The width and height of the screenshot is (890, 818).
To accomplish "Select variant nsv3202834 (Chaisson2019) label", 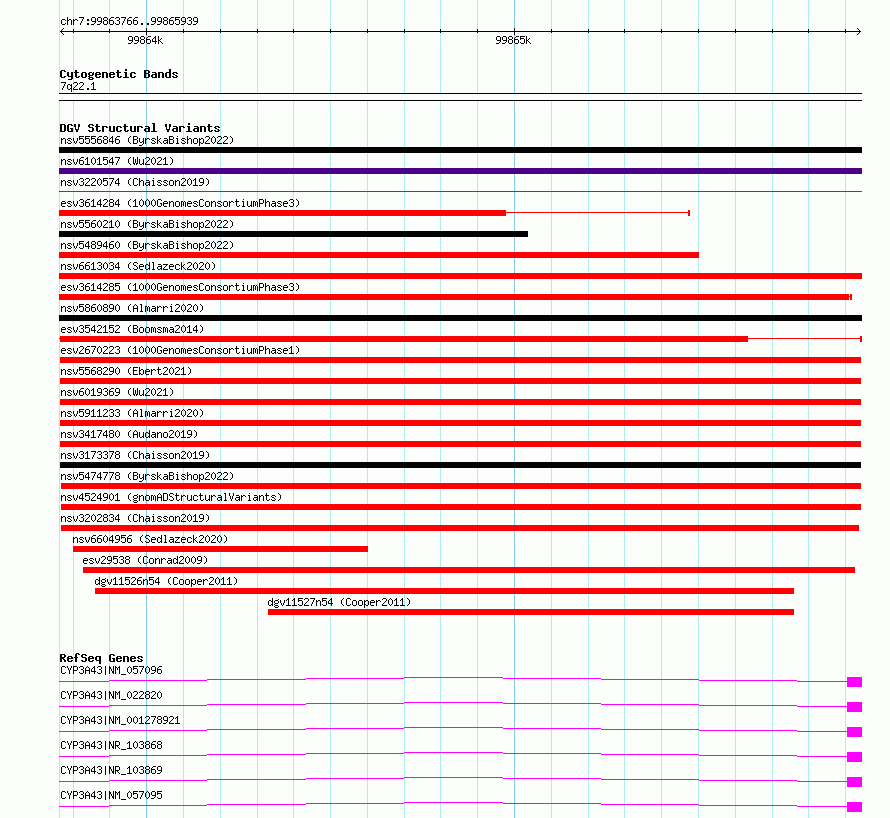I will (135, 518).
